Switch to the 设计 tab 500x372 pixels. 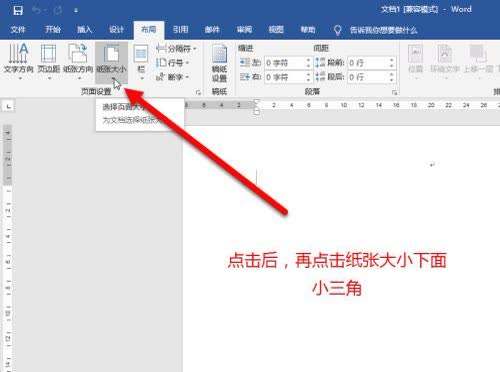point(116,30)
